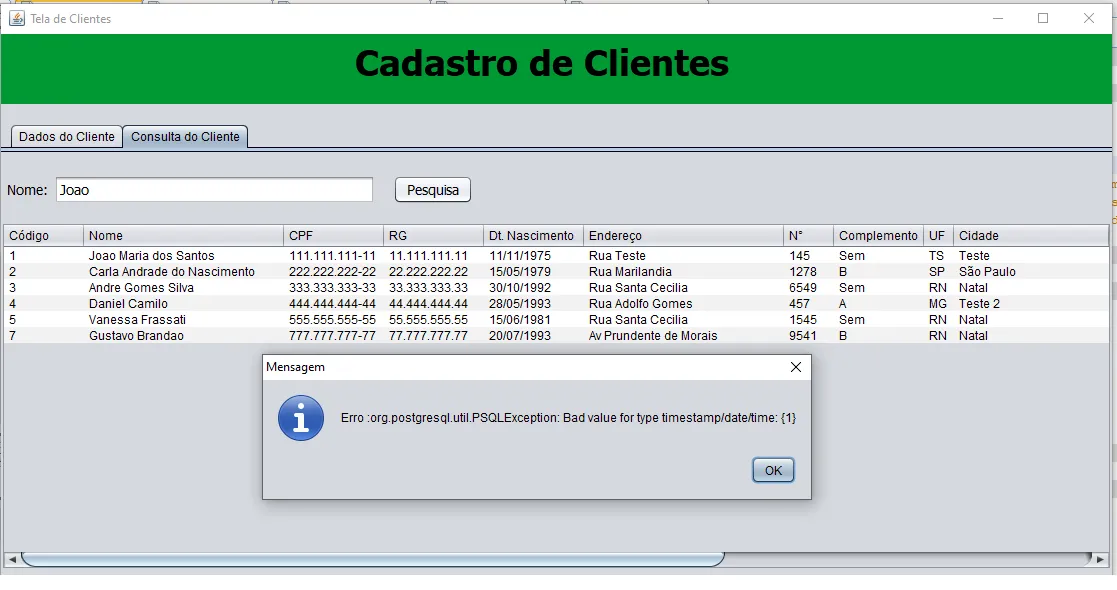Image resolution: width=1117 pixels, height=590 pixels.
Task: Focus the Nome search field
Action: 214,190
